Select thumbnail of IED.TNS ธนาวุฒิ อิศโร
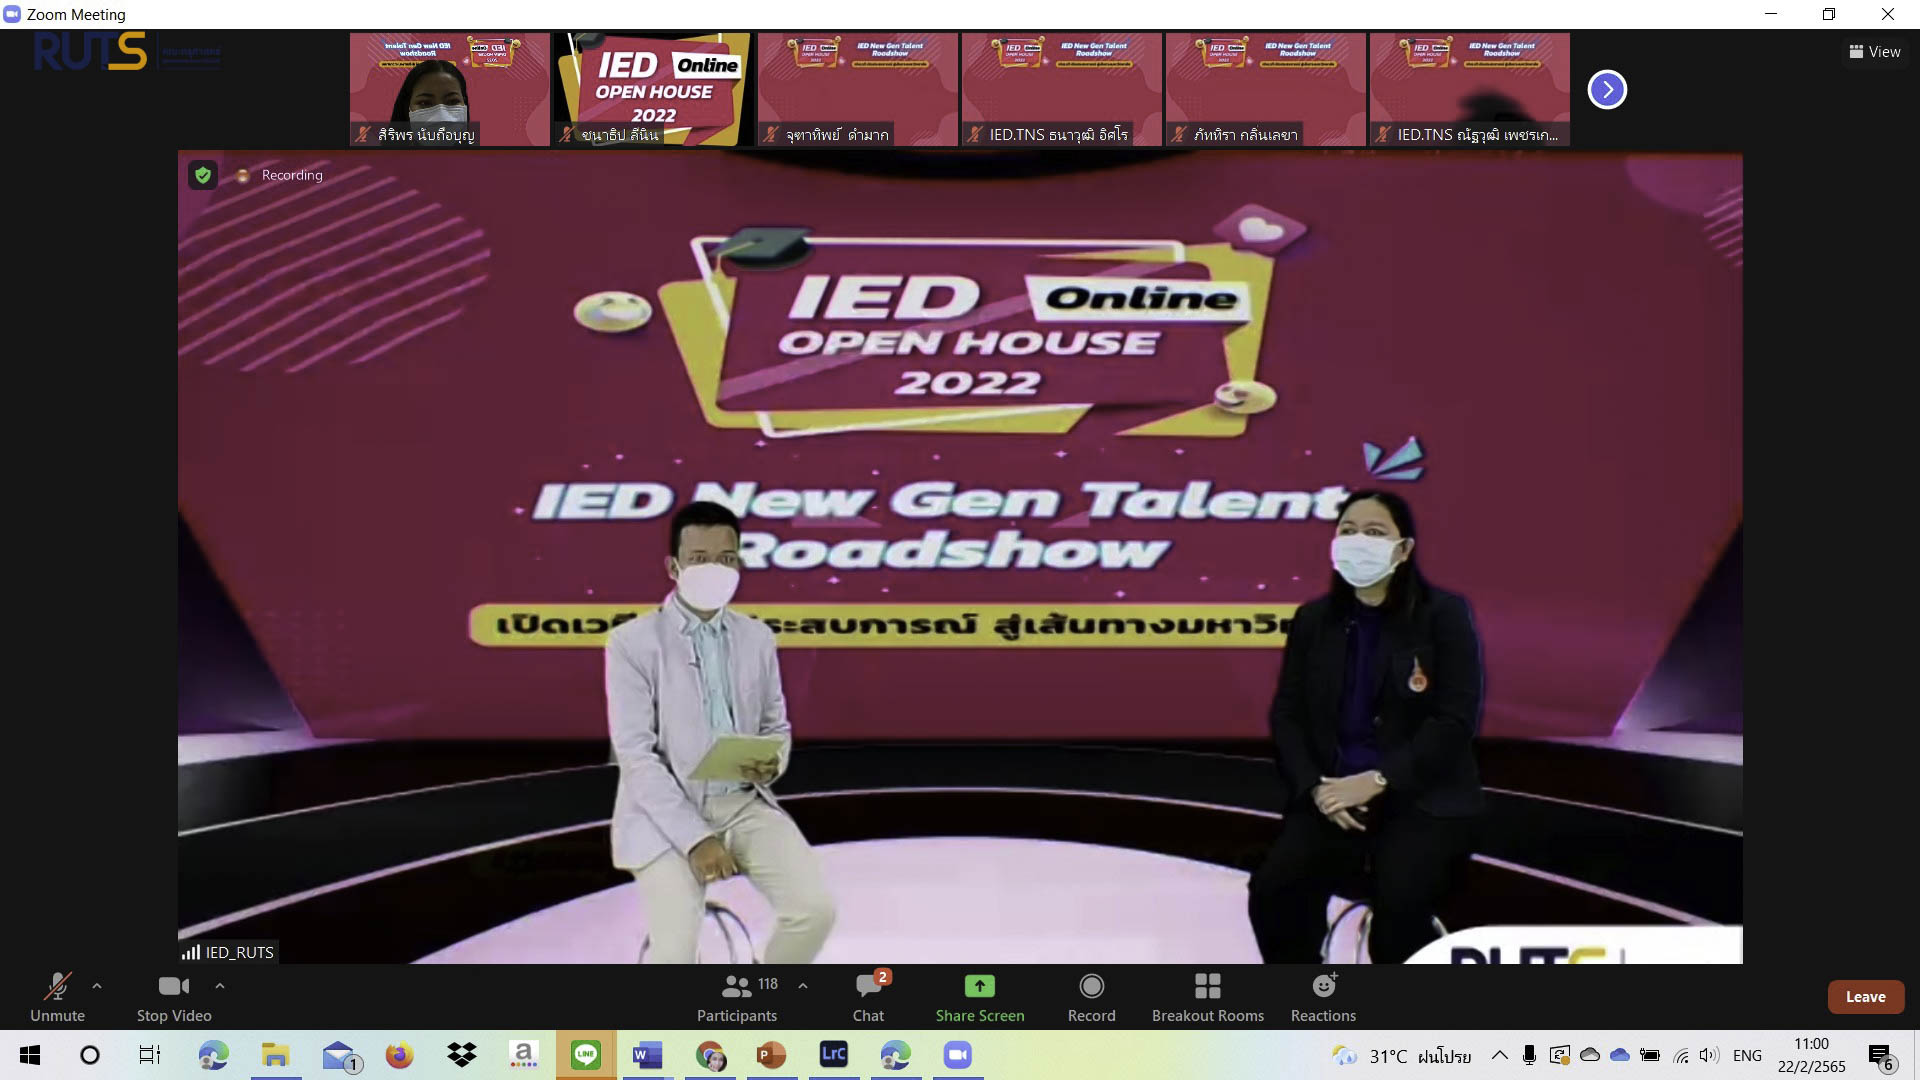The image size is (1920, 1080). click(1062, 89)
